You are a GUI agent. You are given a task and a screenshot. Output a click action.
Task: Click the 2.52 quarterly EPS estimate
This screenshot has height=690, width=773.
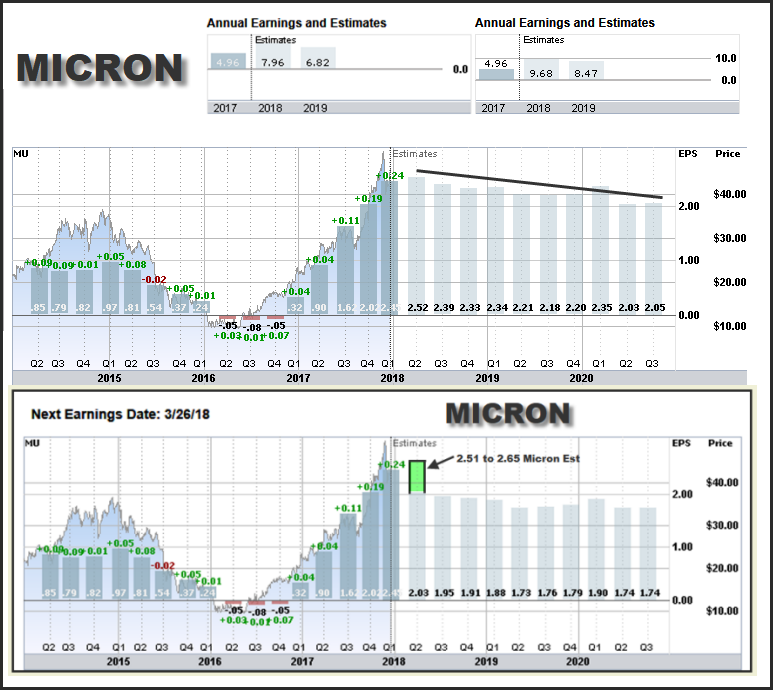(418, 308)
